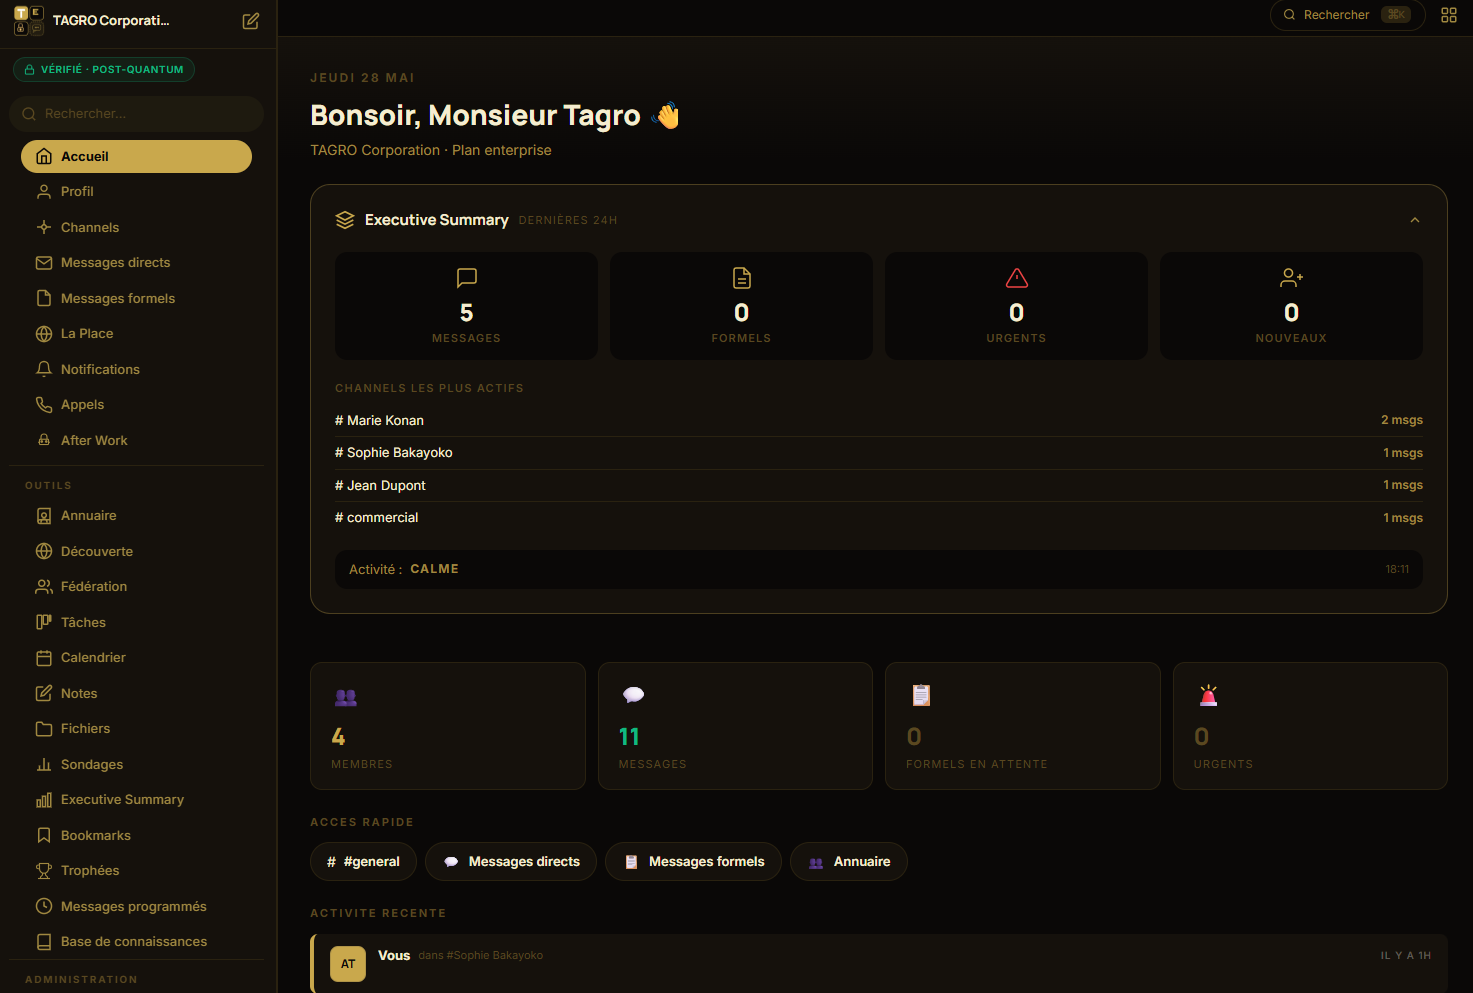Click the Vérifié Post-Quantum badge
Viewport: 1473px width, 993px height.
click(104, 69)
